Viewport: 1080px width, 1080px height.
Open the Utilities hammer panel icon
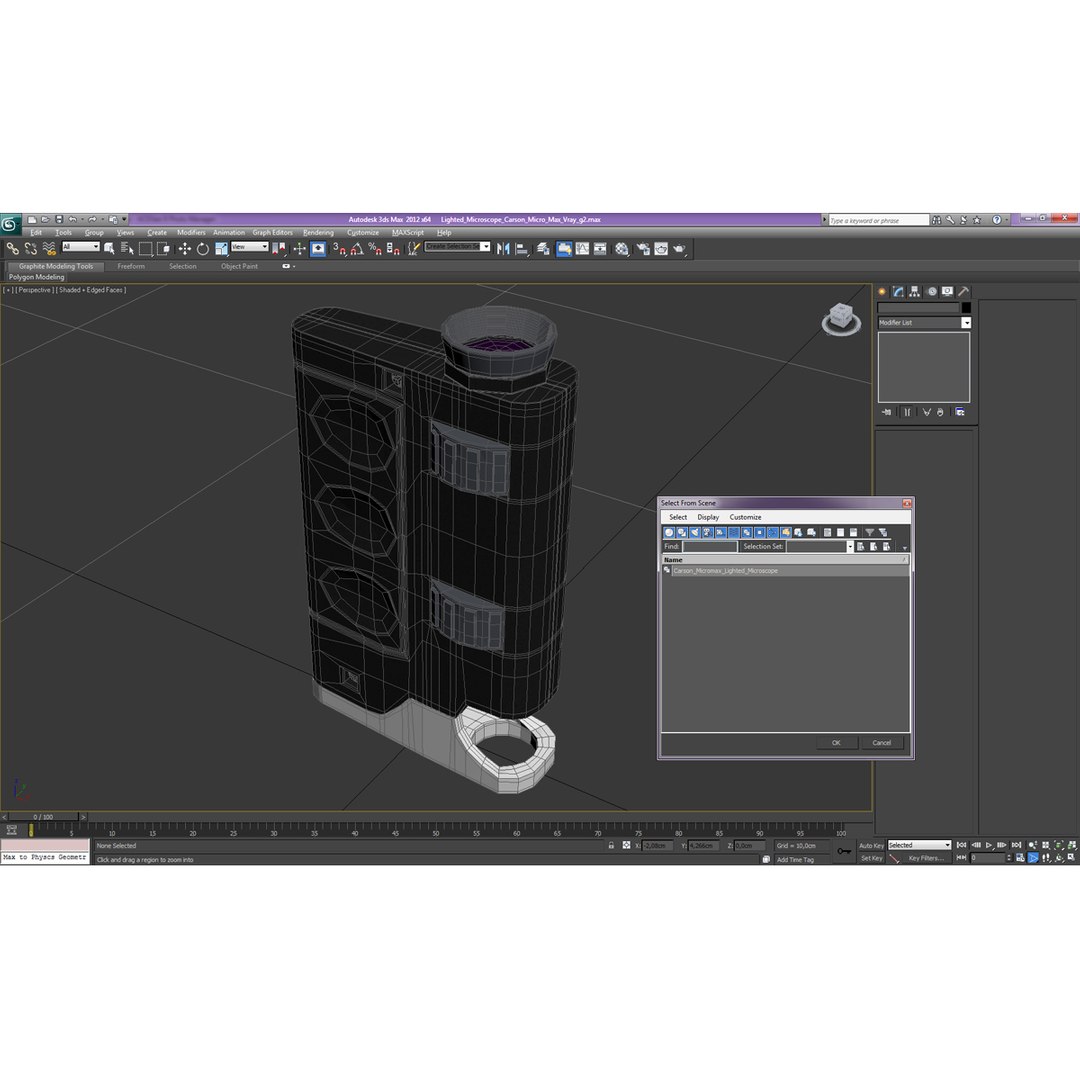coord(964,291)
